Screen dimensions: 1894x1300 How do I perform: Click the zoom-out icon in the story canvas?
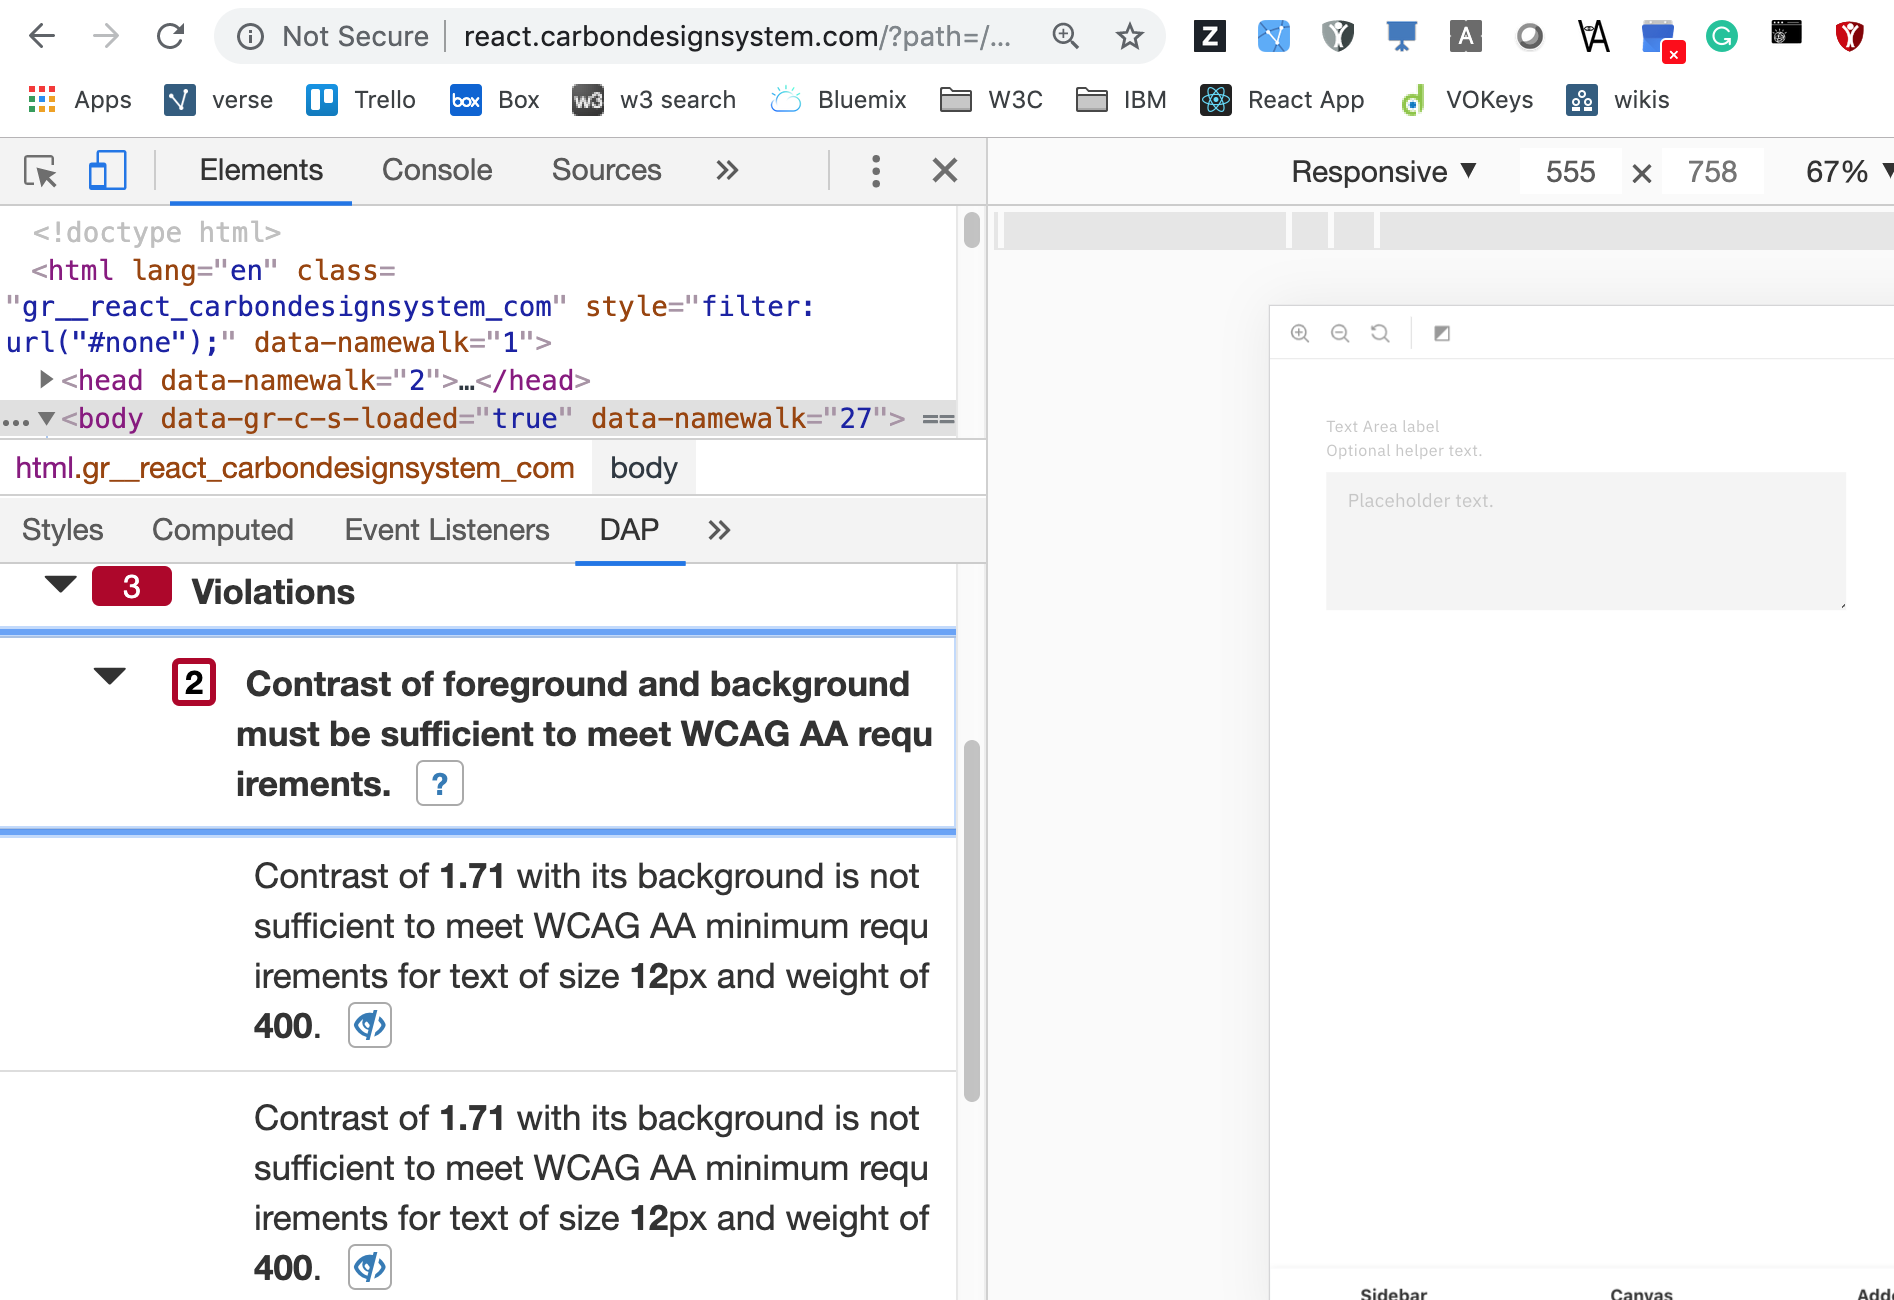(x=1340, y=333)
